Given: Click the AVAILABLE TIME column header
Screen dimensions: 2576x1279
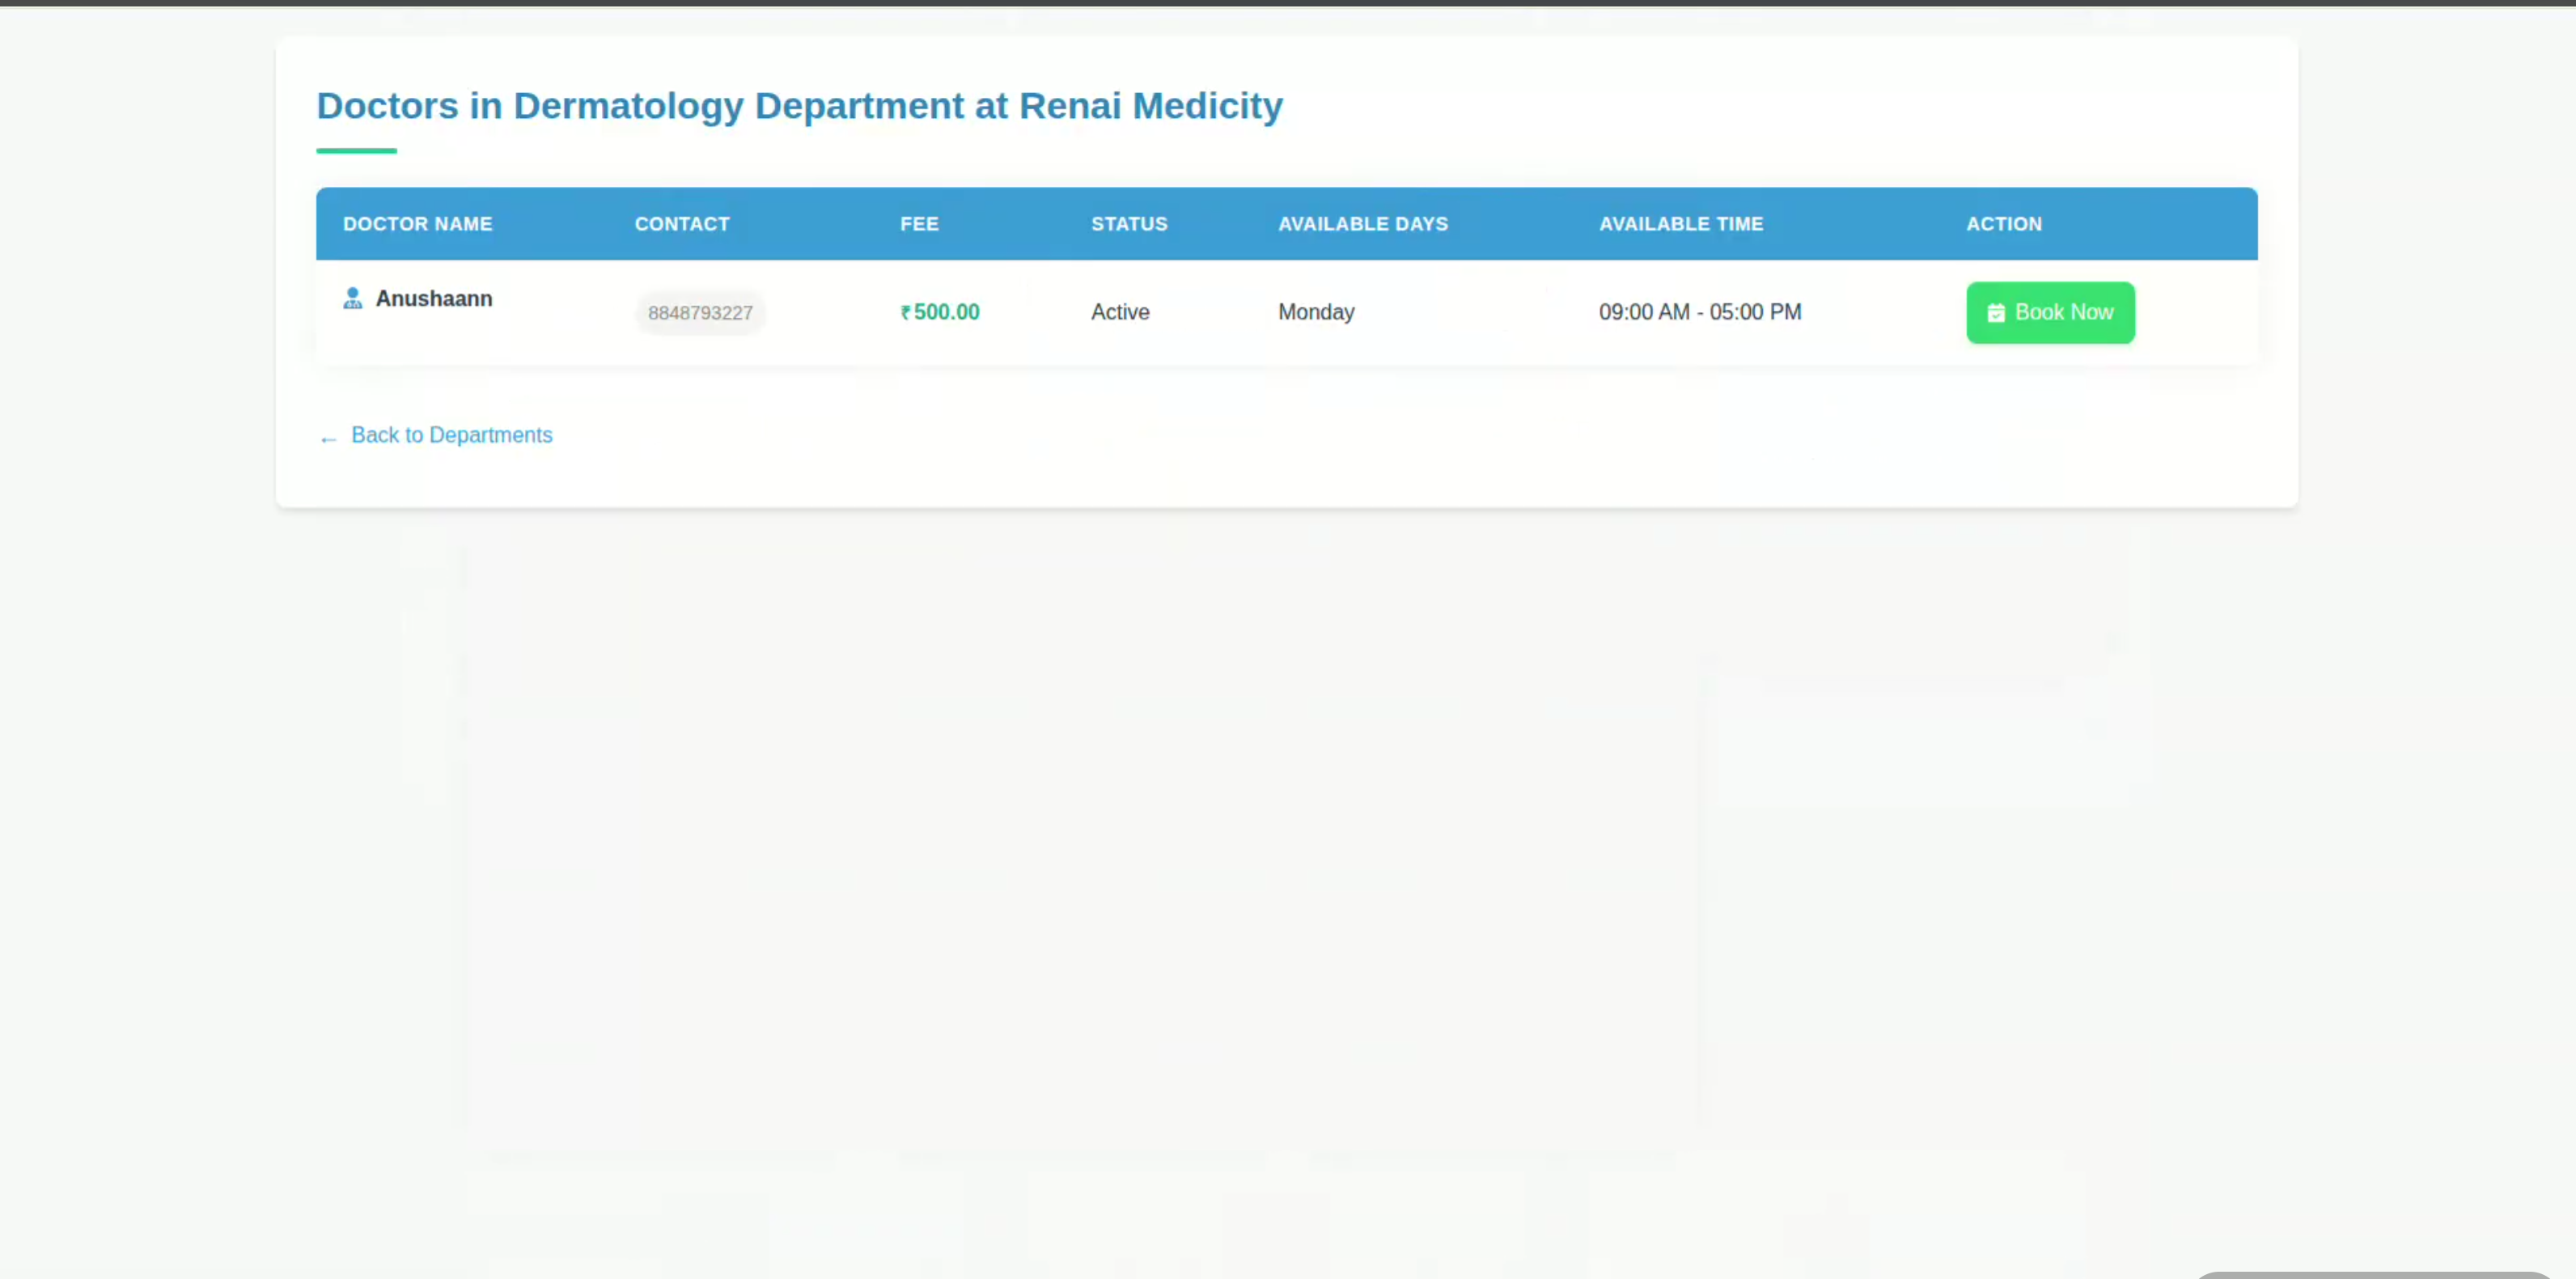Looking at the screenshot, I should (1681, 224).
